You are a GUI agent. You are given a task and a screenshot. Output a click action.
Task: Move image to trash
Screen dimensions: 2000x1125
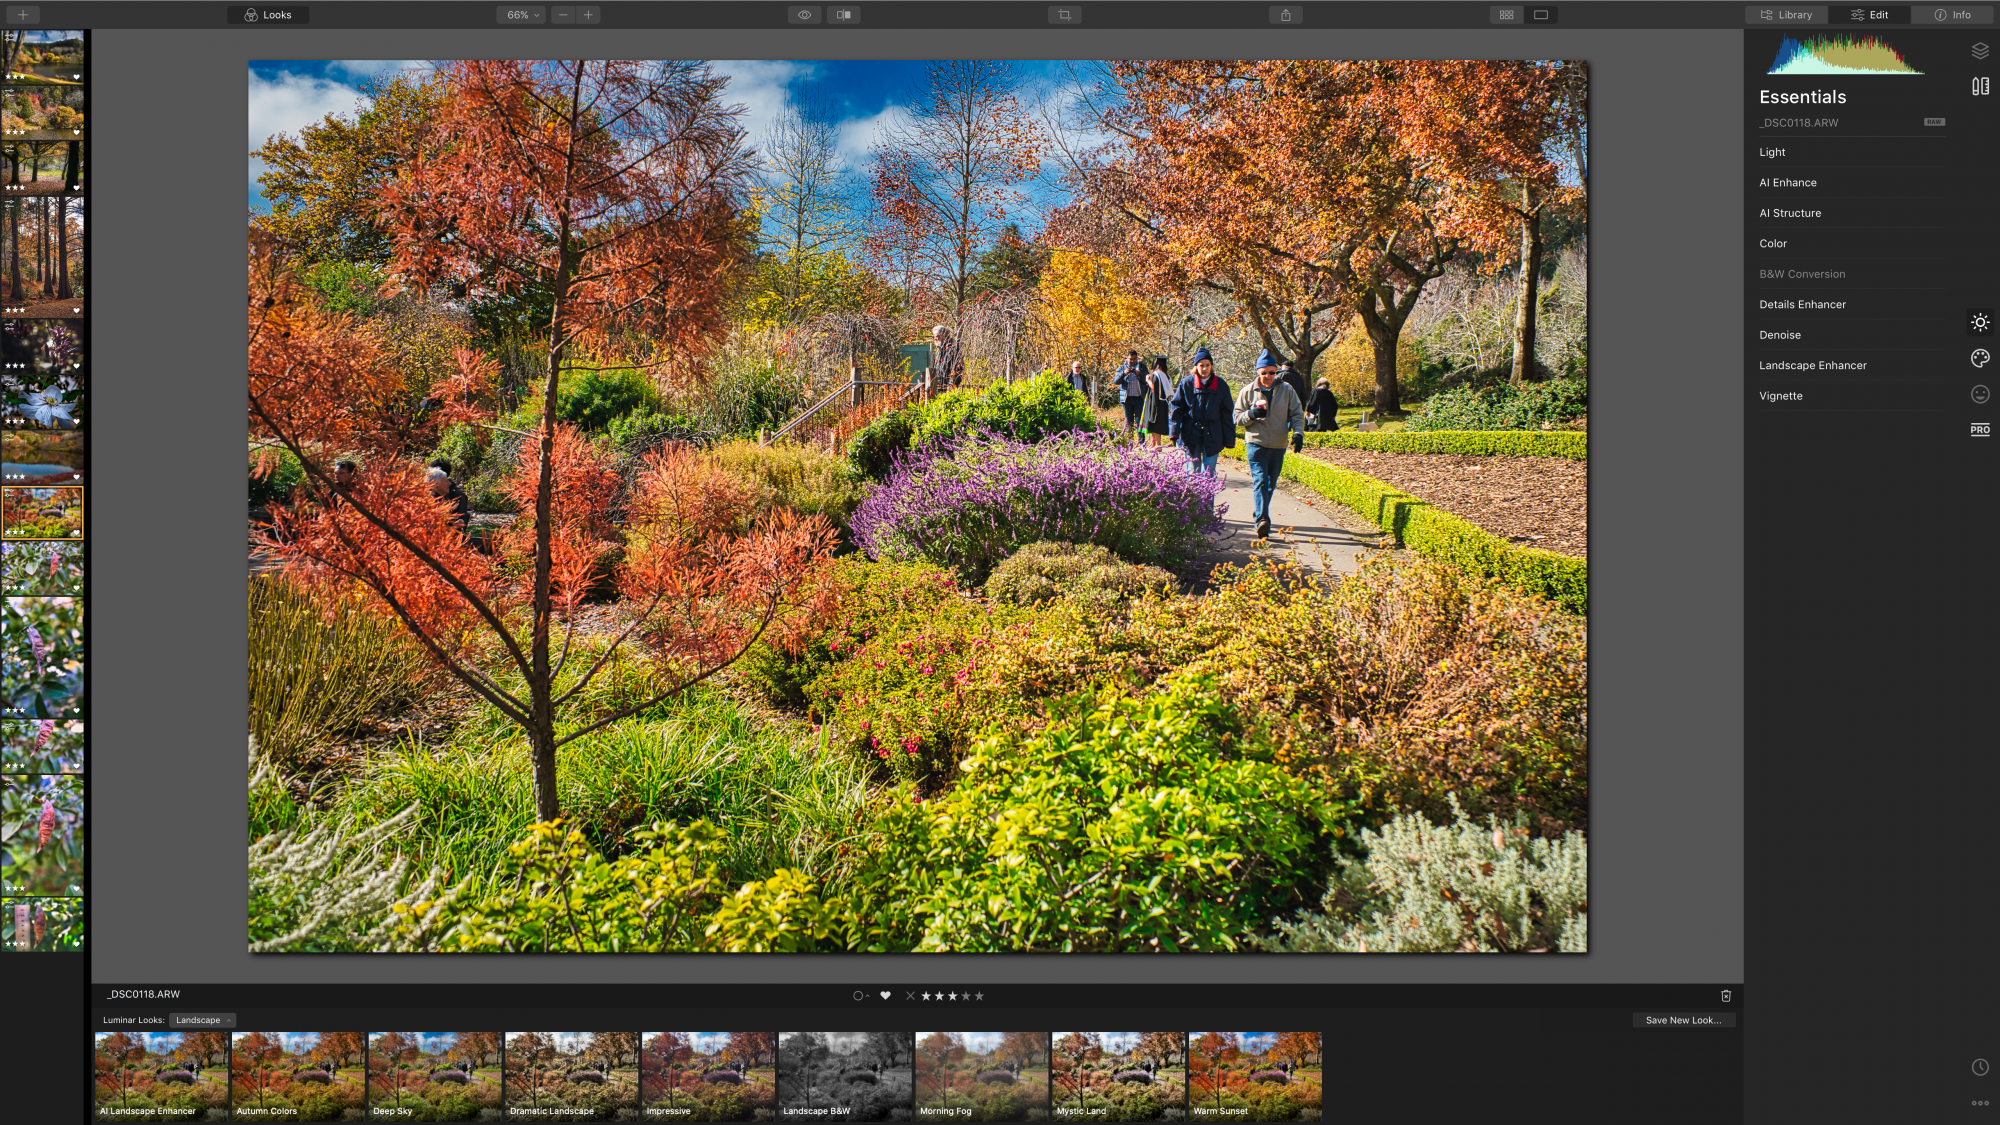(1726, 996)
